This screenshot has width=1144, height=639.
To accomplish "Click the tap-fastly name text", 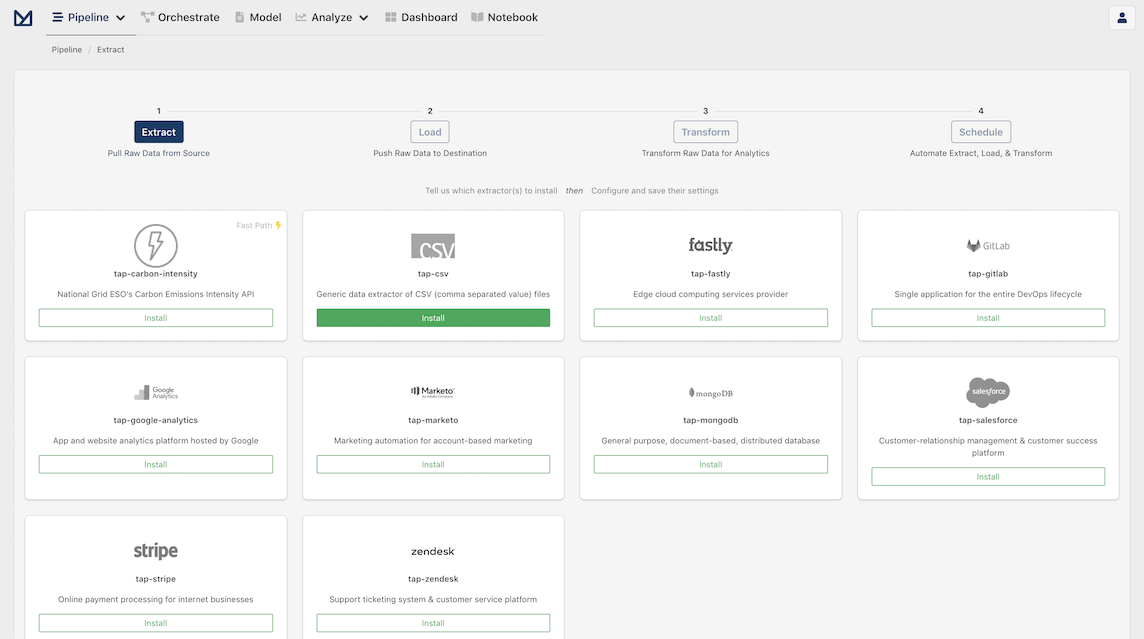I will [711, 274].
